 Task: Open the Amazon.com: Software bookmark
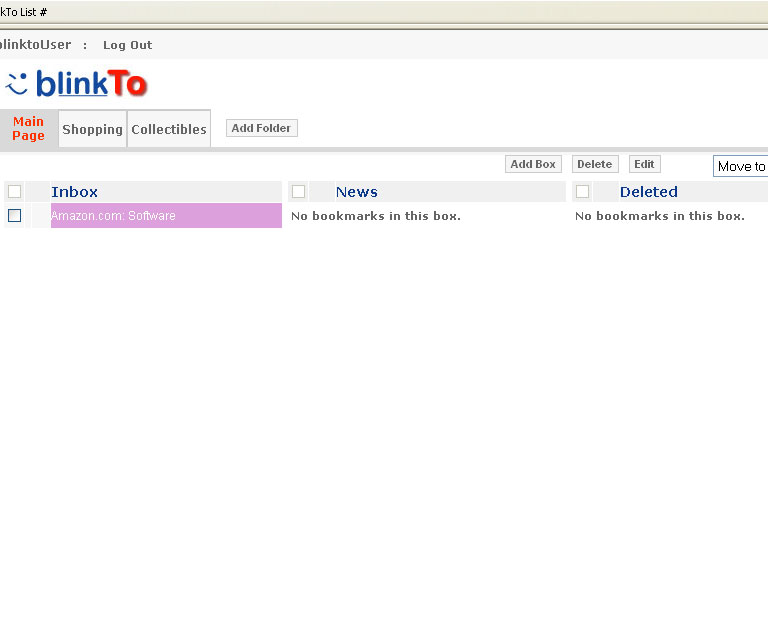click(x=113, y=216)
